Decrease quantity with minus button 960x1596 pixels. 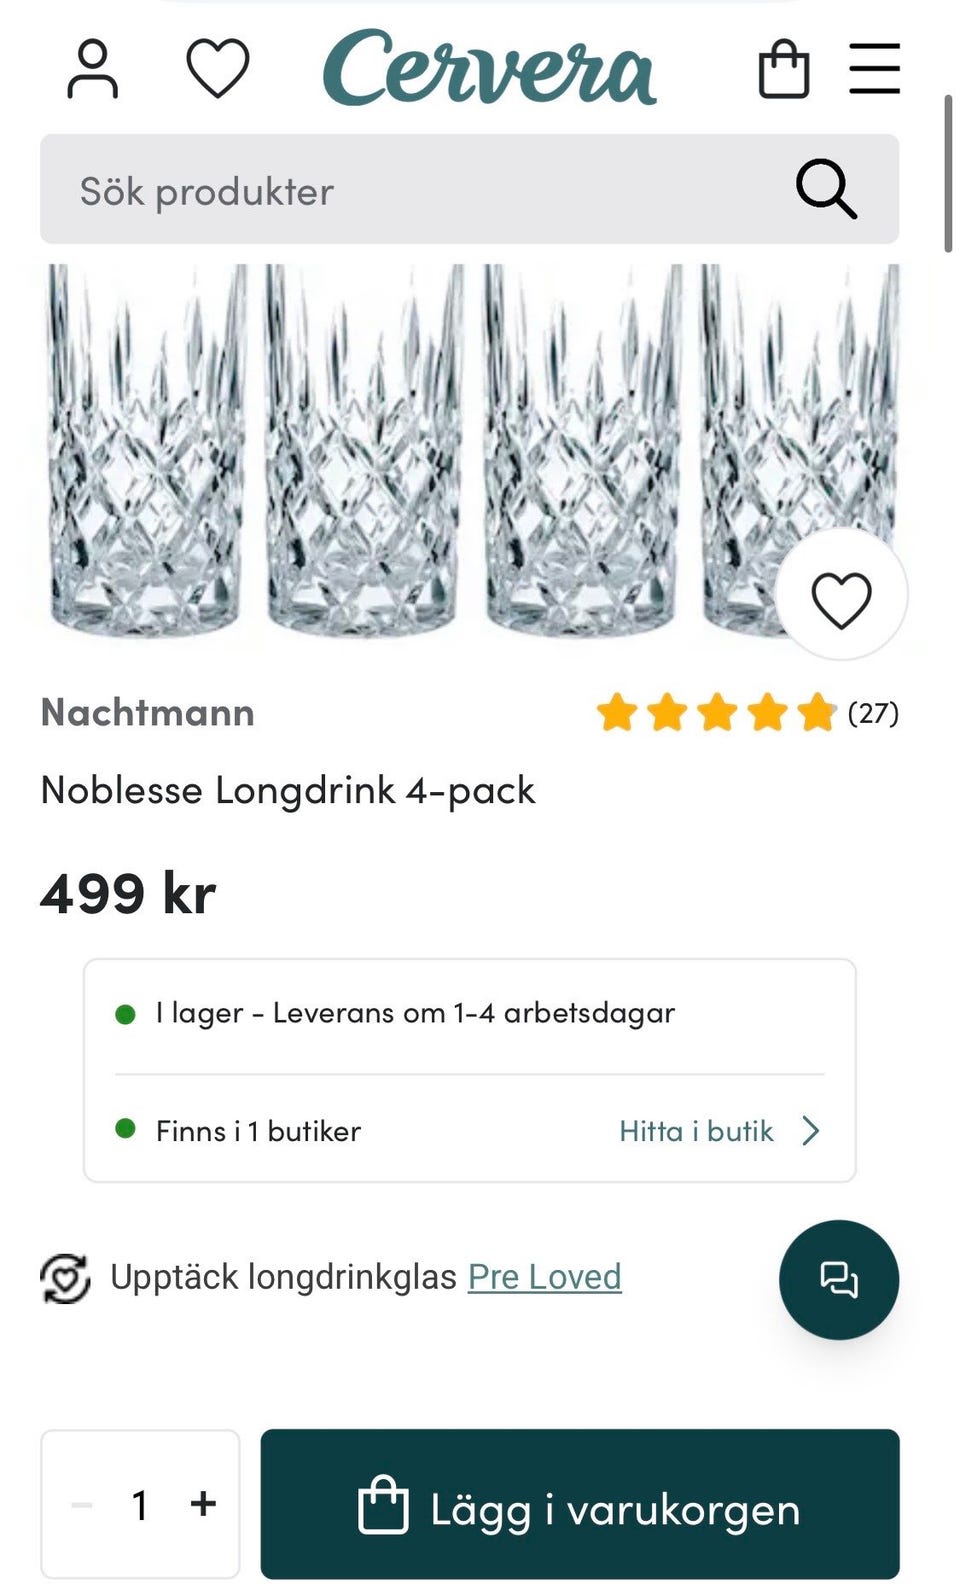(x=82, y=1504)
